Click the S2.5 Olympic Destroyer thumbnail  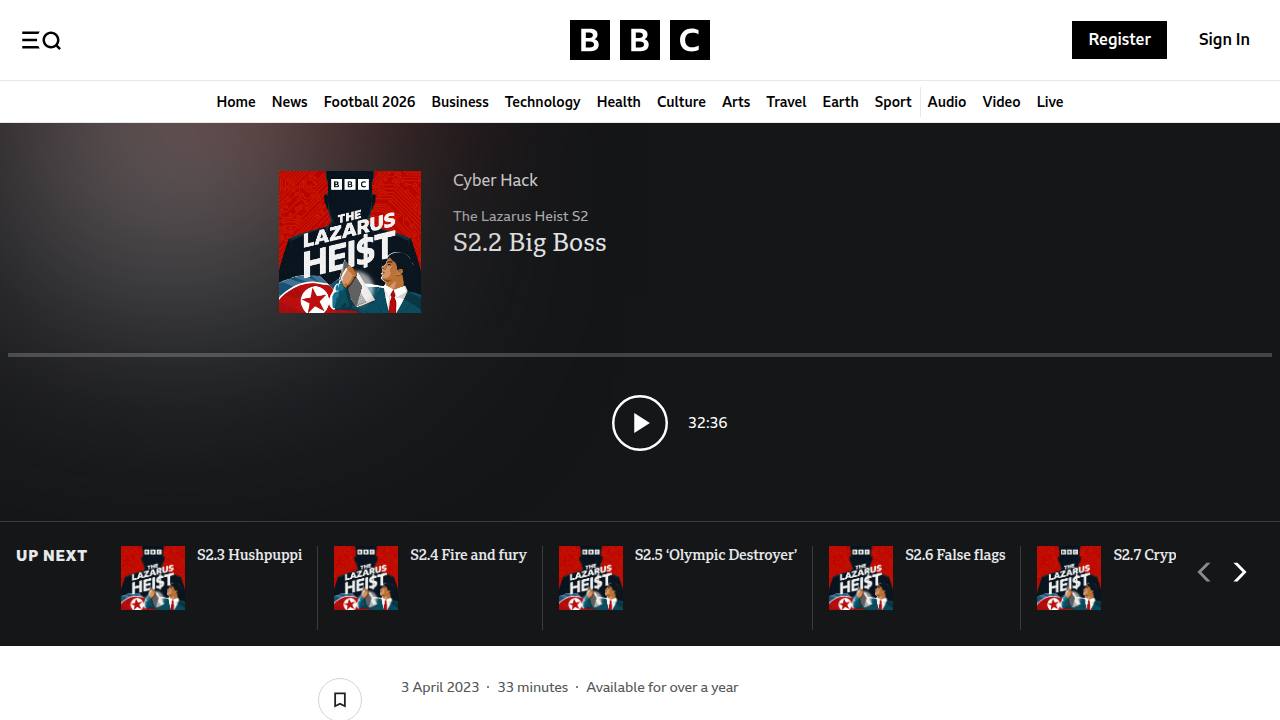coord(591,578)
